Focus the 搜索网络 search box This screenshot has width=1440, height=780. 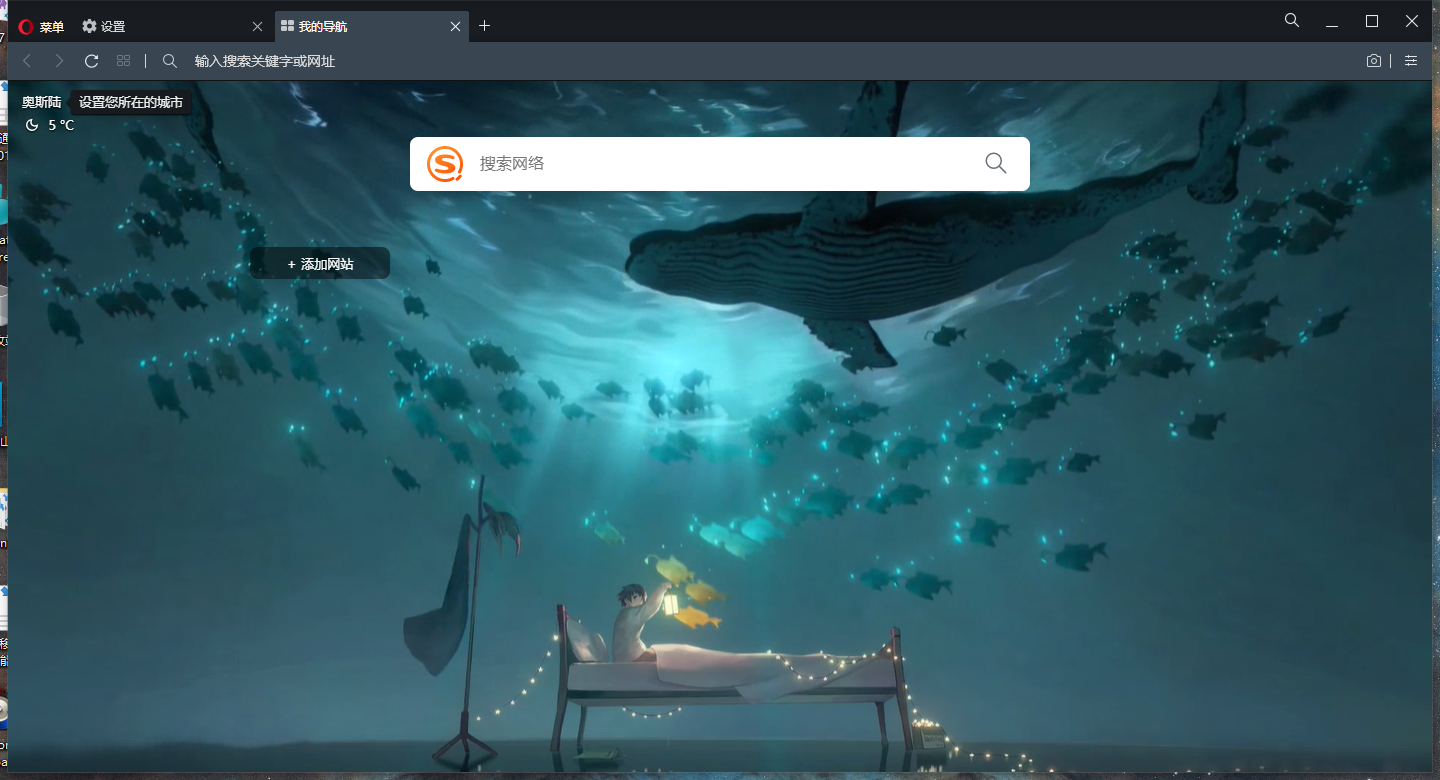pos(720,164)
